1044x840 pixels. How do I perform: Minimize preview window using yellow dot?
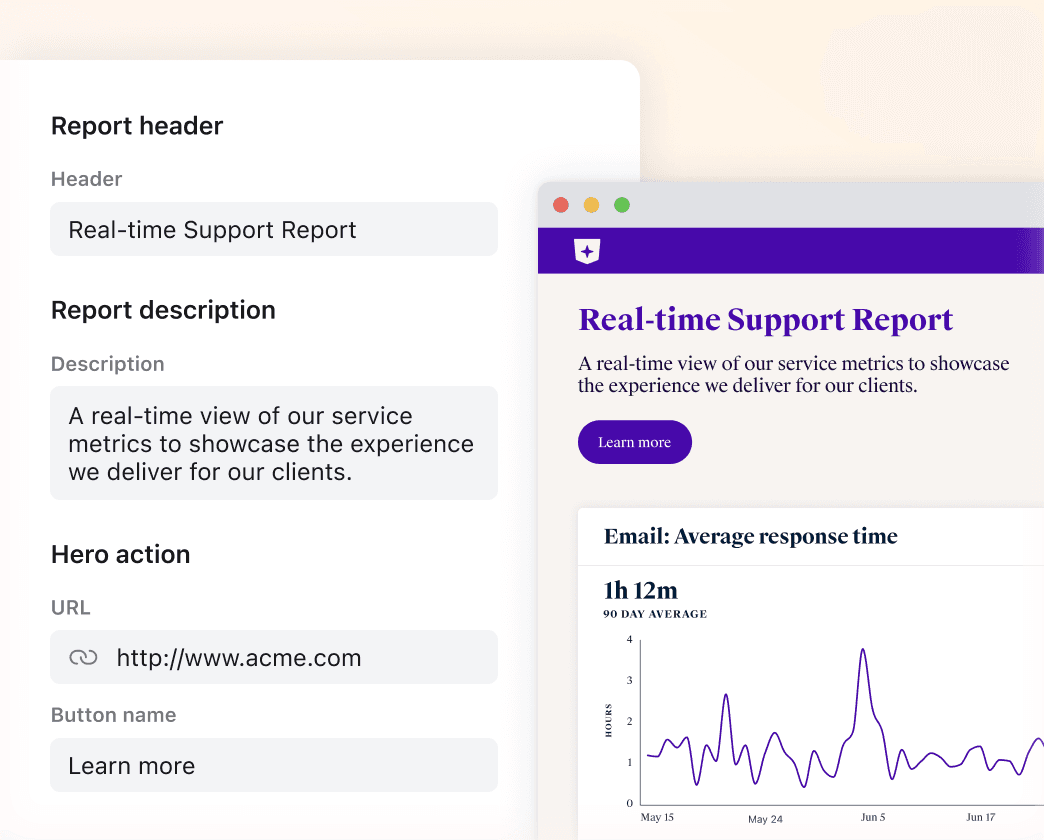(x=591, y=205)
